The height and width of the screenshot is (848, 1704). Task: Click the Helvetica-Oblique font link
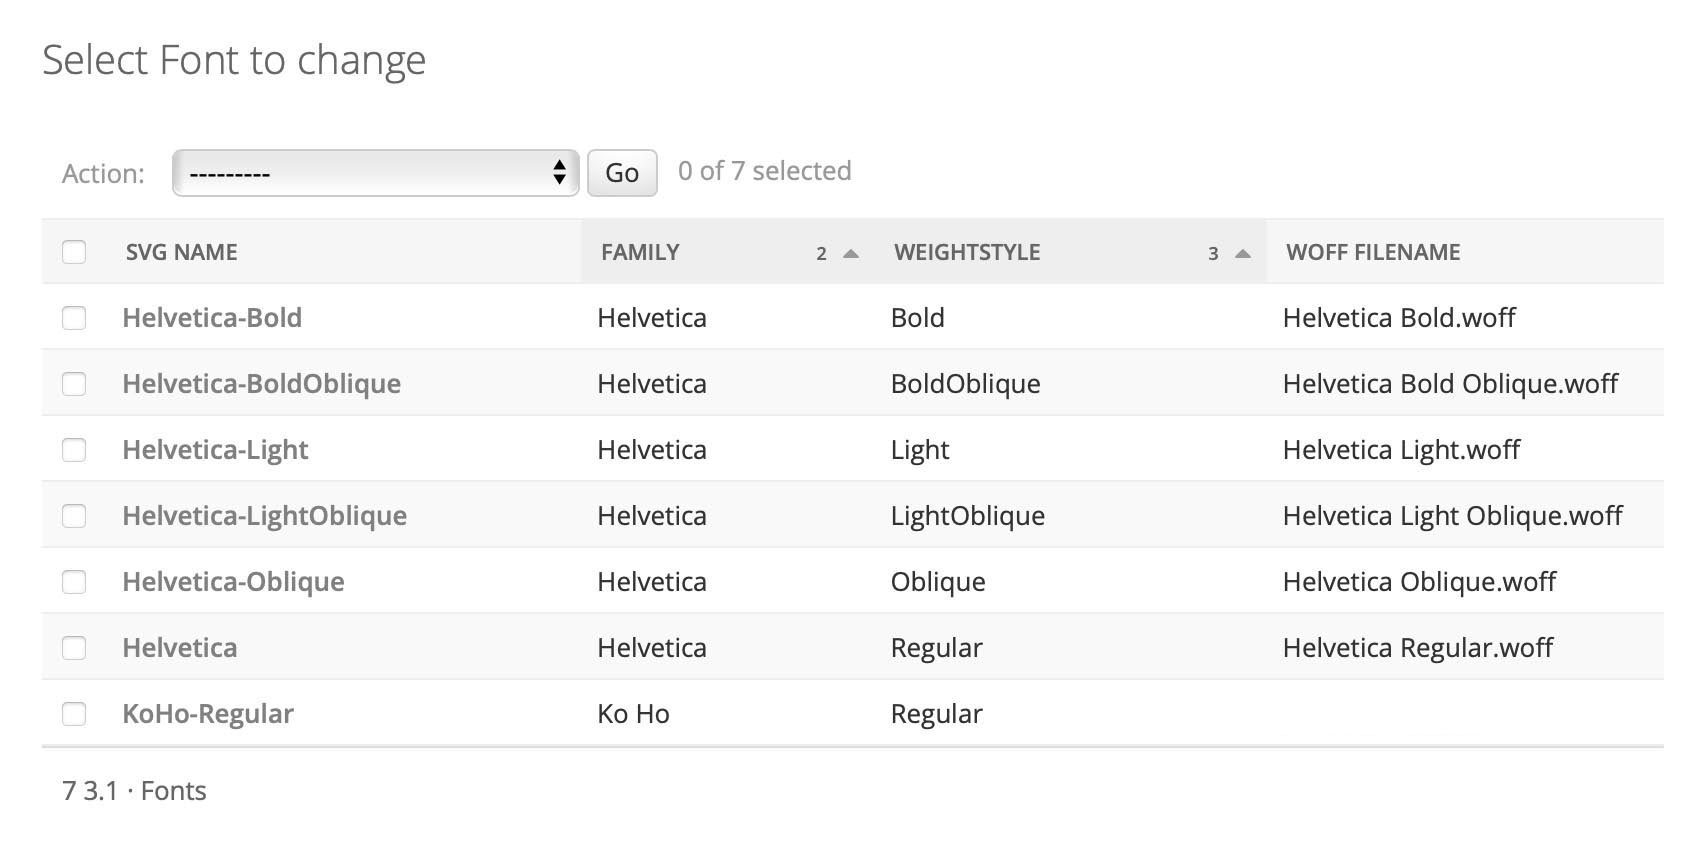(x=233, y=582)
